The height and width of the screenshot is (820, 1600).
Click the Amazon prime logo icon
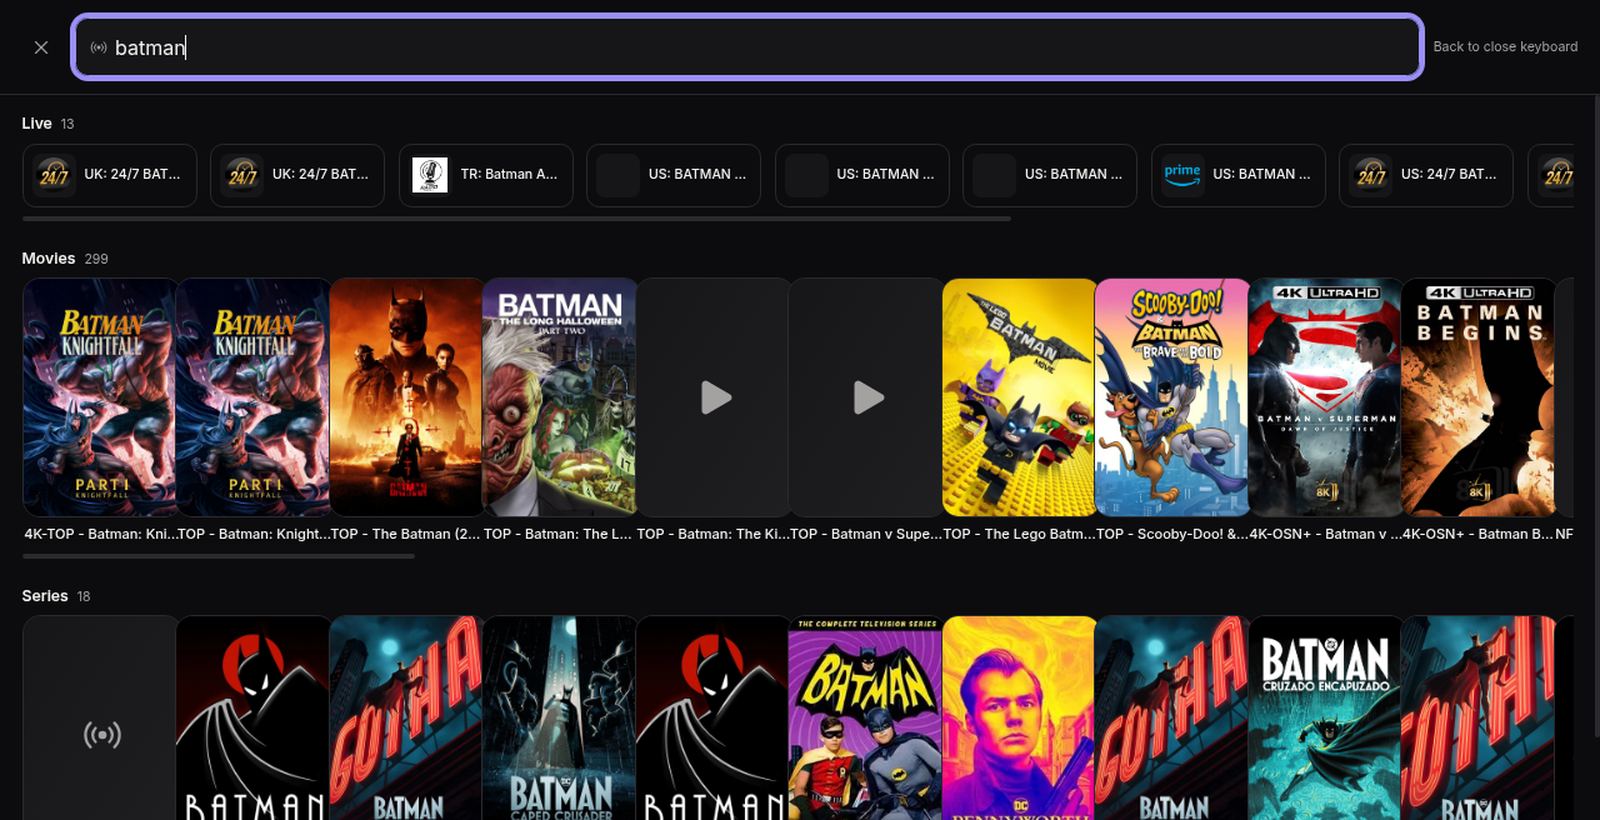click(1182, 175)
